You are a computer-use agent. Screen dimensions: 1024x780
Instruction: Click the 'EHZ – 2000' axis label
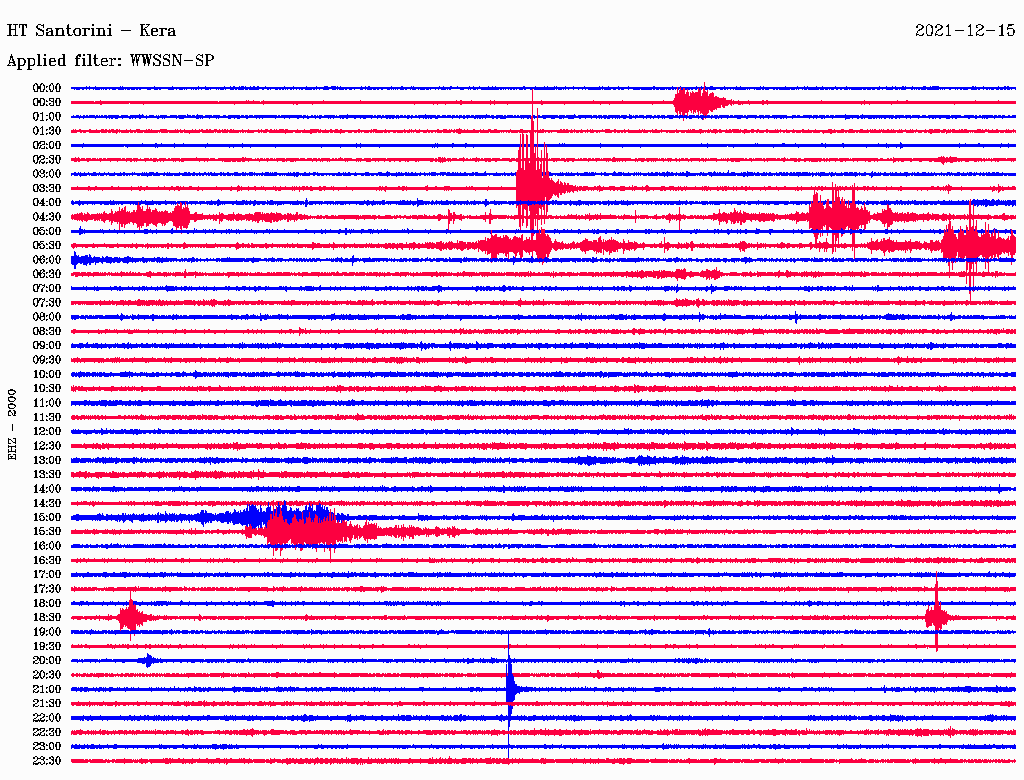12,425
